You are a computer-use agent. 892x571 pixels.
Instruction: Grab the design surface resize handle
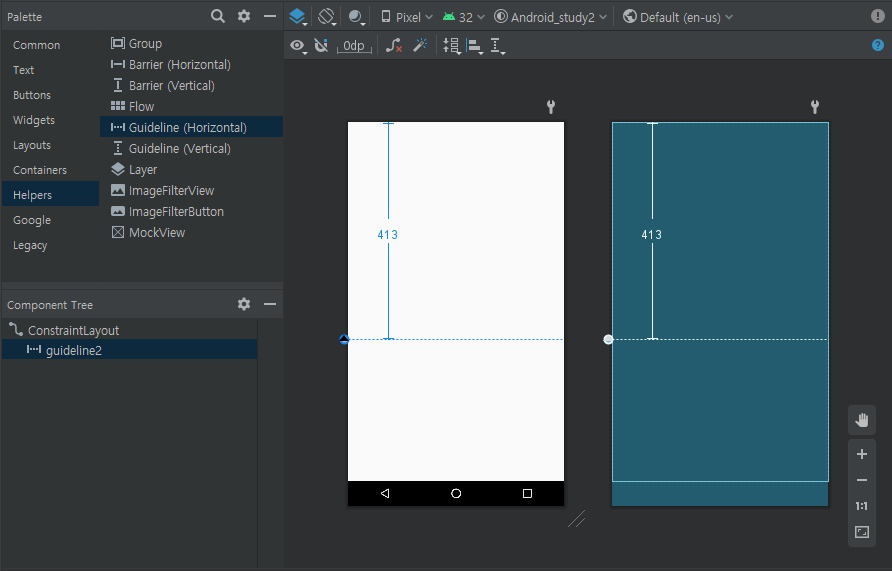577,519
